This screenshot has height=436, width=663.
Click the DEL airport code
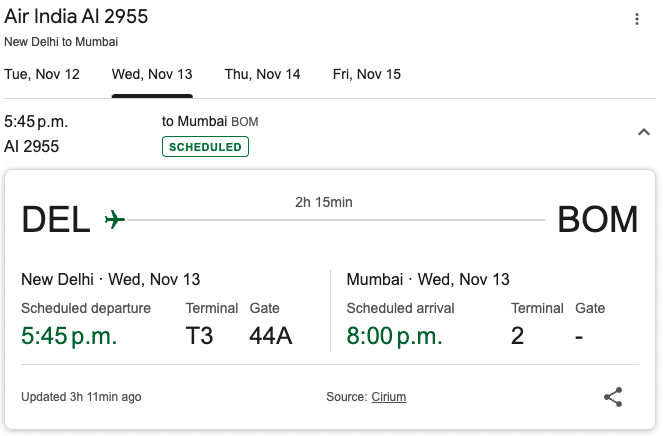57,219
